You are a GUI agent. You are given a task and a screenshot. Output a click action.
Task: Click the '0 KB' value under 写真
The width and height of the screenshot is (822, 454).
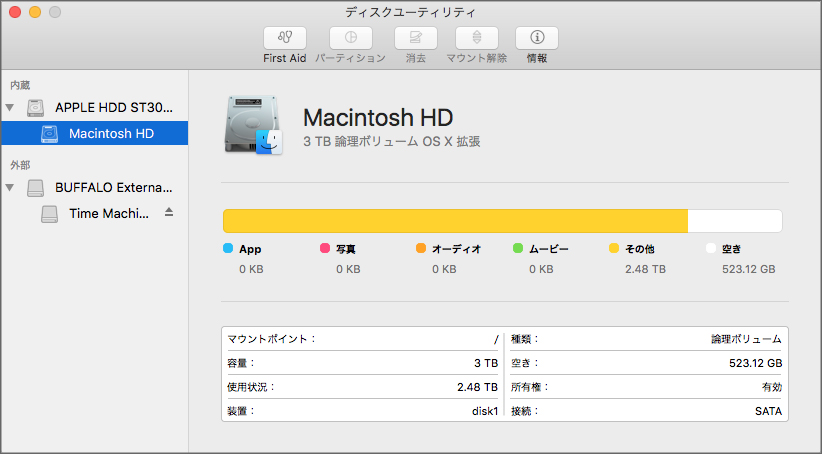[x=348, y=269]
